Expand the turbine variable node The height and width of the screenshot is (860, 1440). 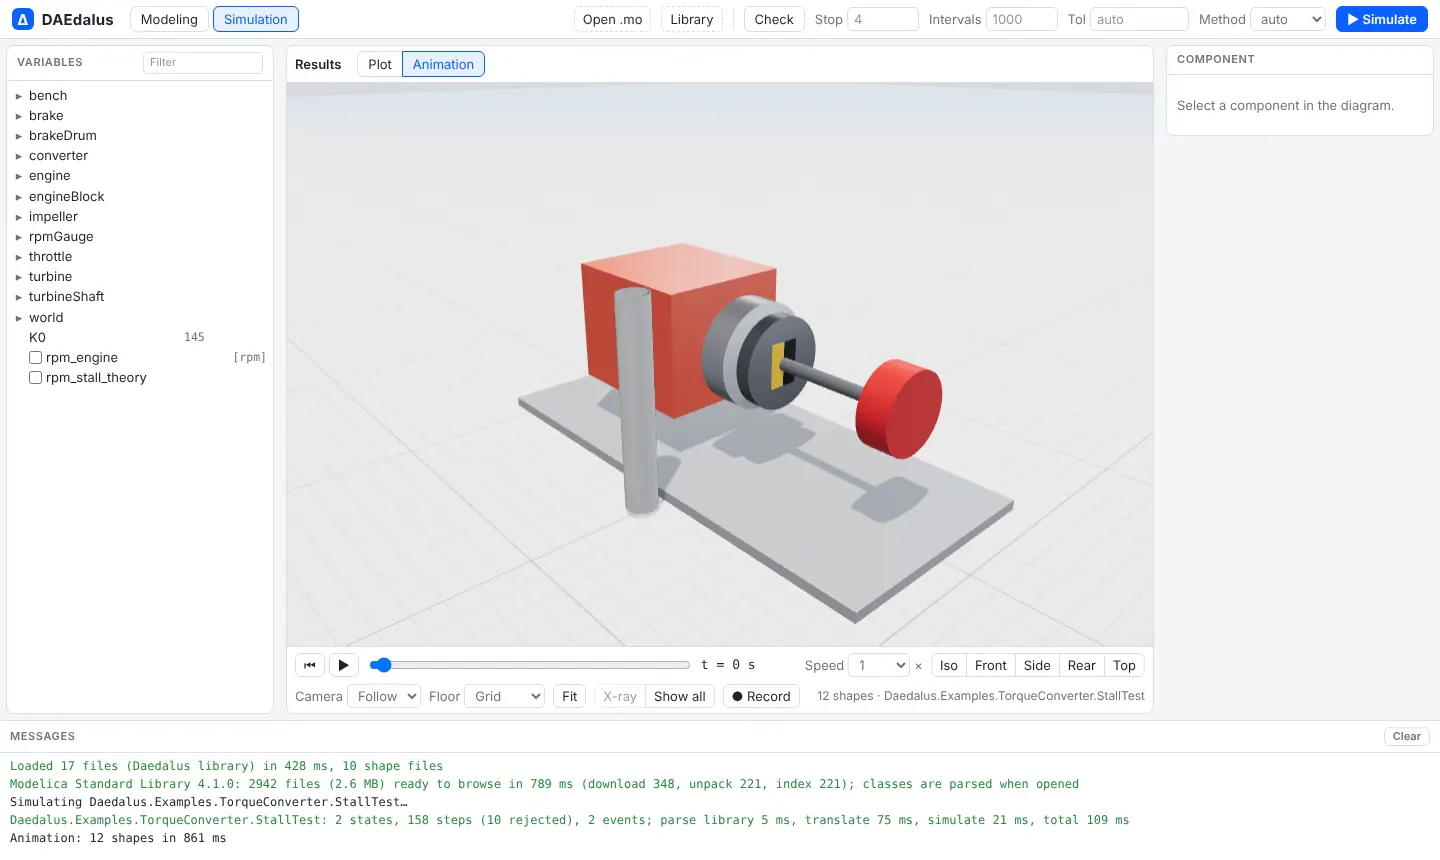(x=18, y=277)
